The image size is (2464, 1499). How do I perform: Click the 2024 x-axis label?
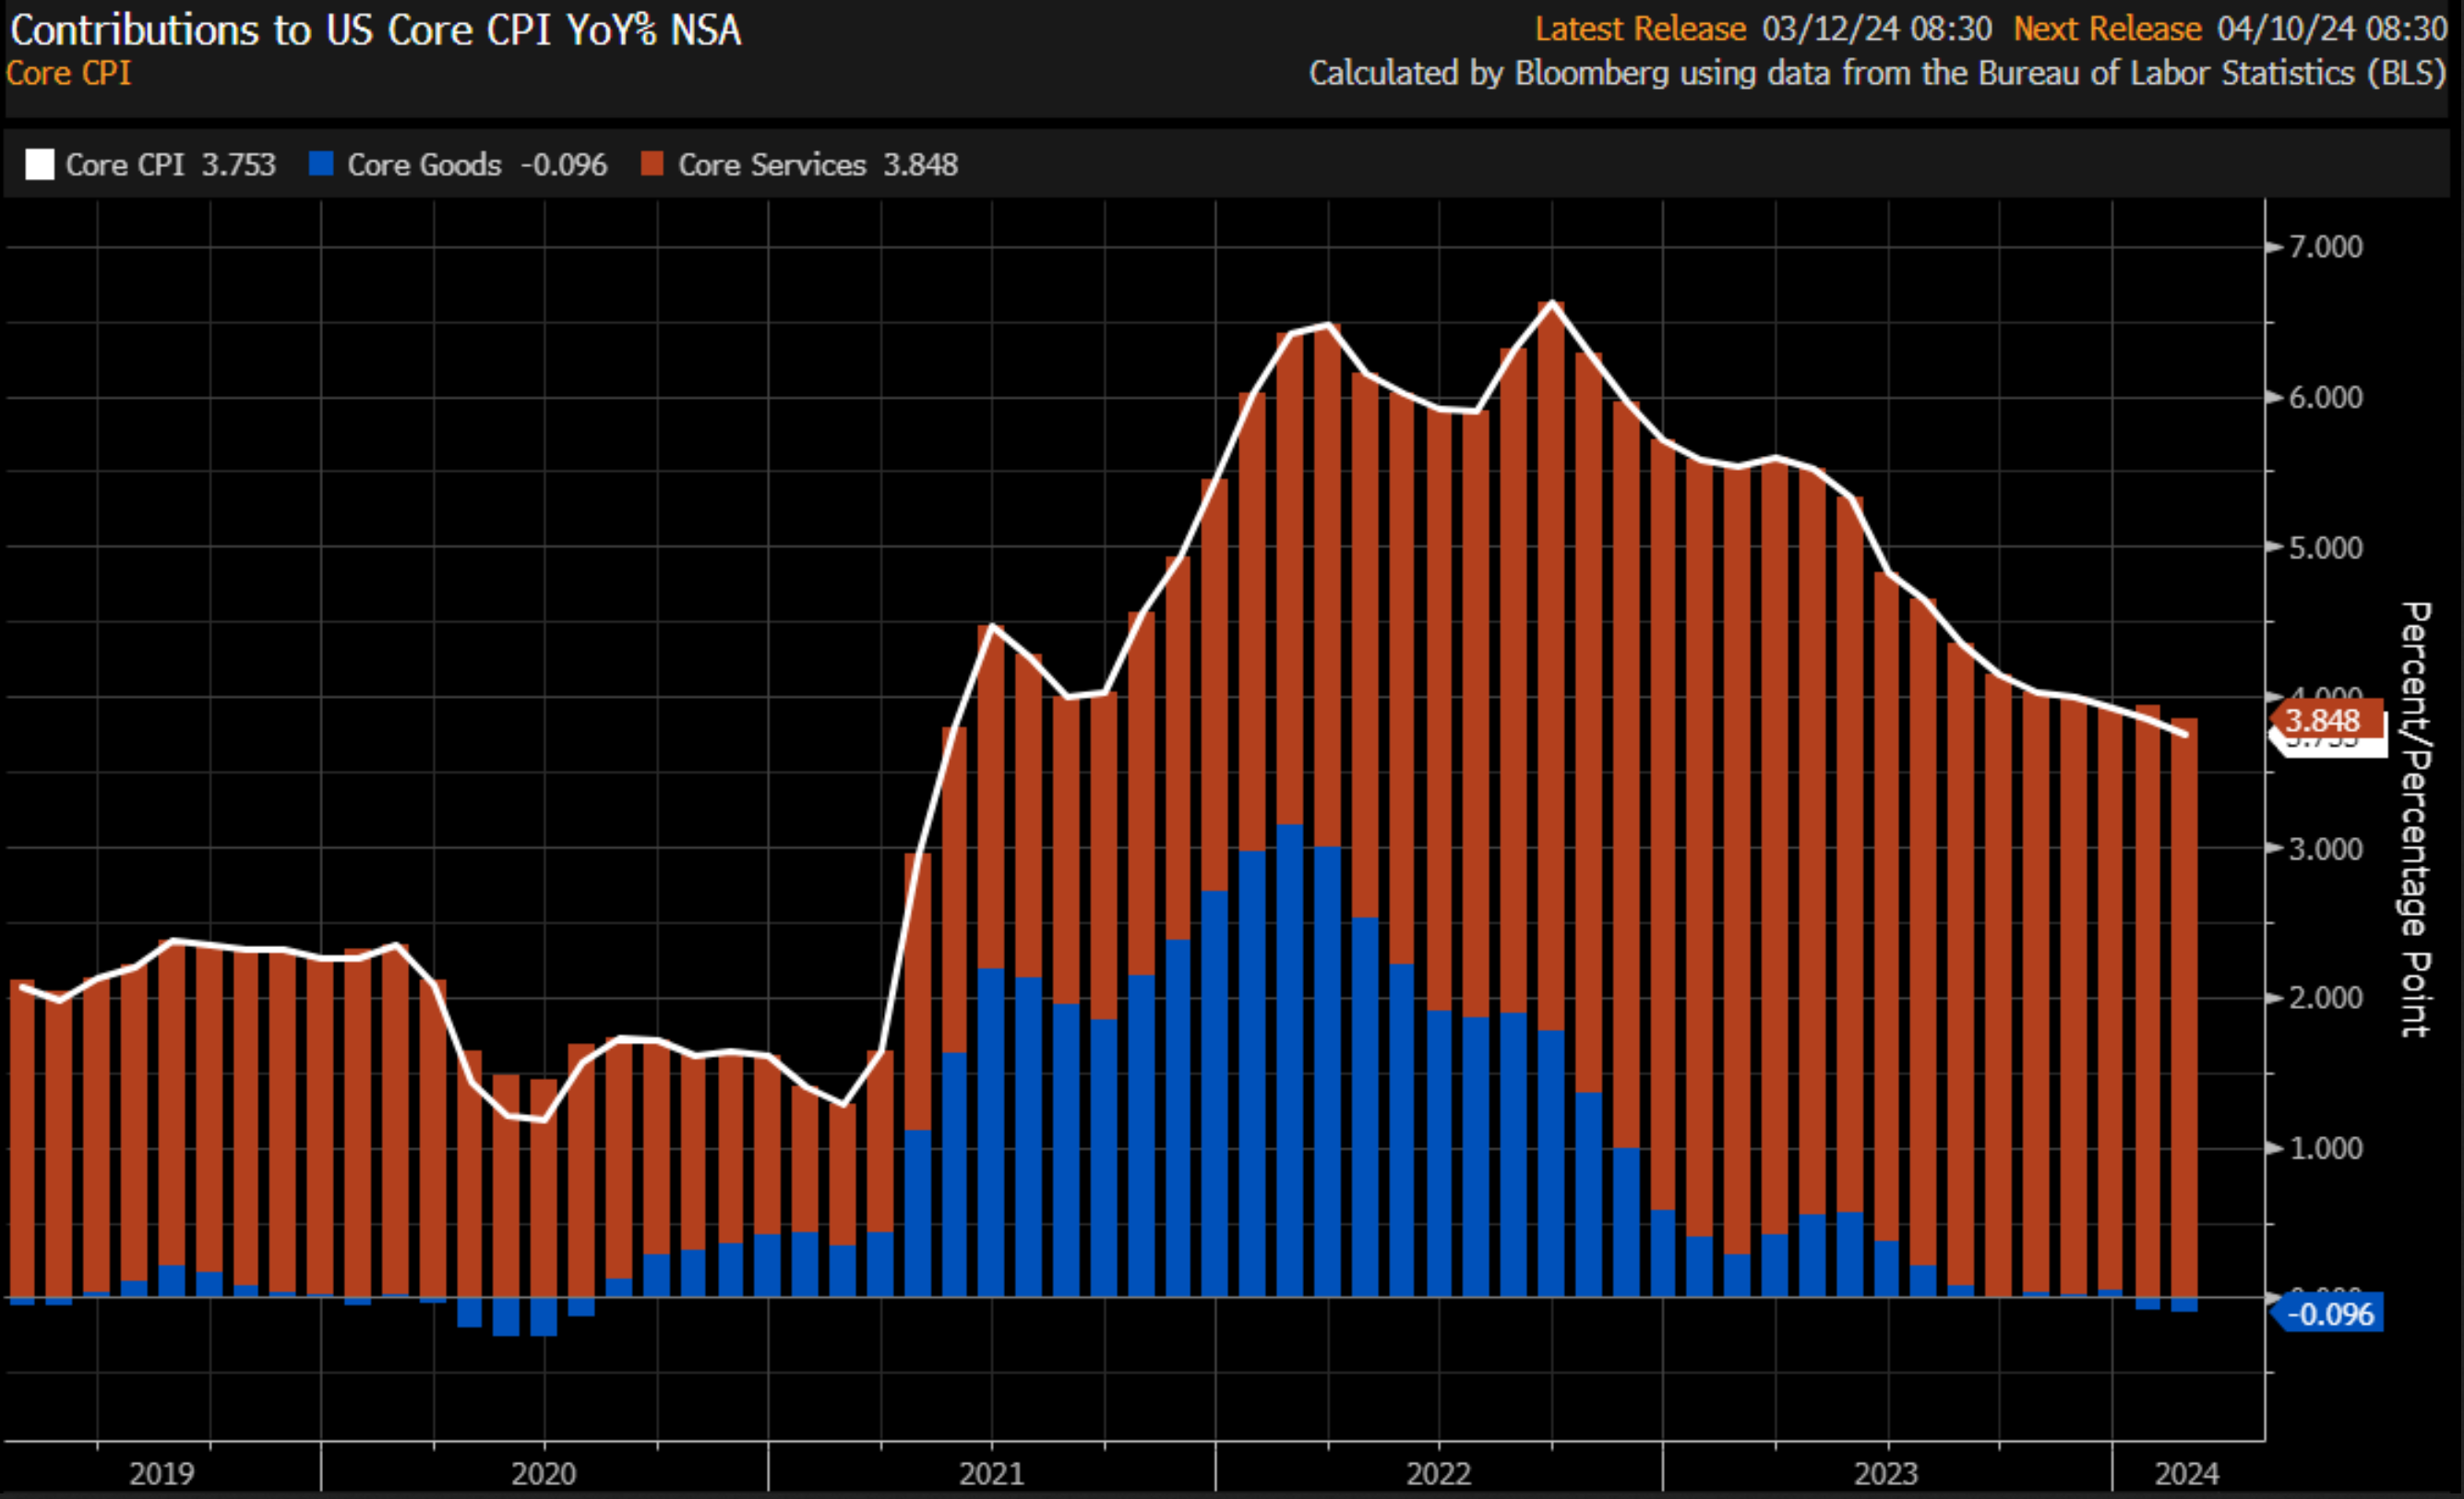[x=2186, y=1473]
